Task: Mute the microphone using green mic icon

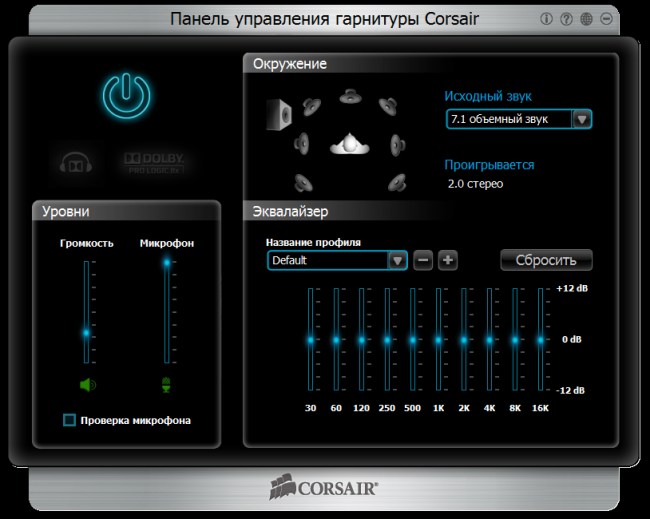Action: tap(167, 384)
